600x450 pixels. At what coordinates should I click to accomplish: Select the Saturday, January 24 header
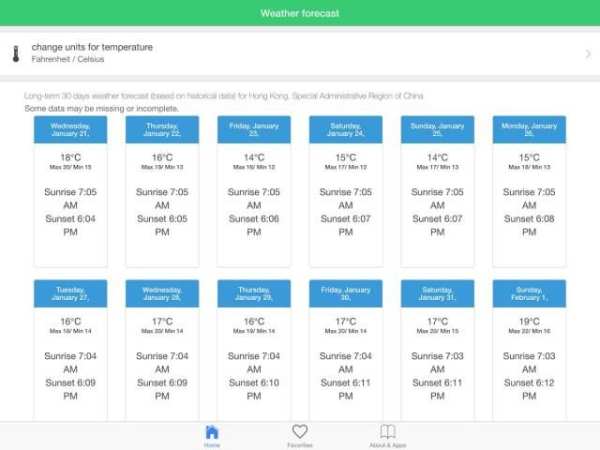(x=346, y=130)
